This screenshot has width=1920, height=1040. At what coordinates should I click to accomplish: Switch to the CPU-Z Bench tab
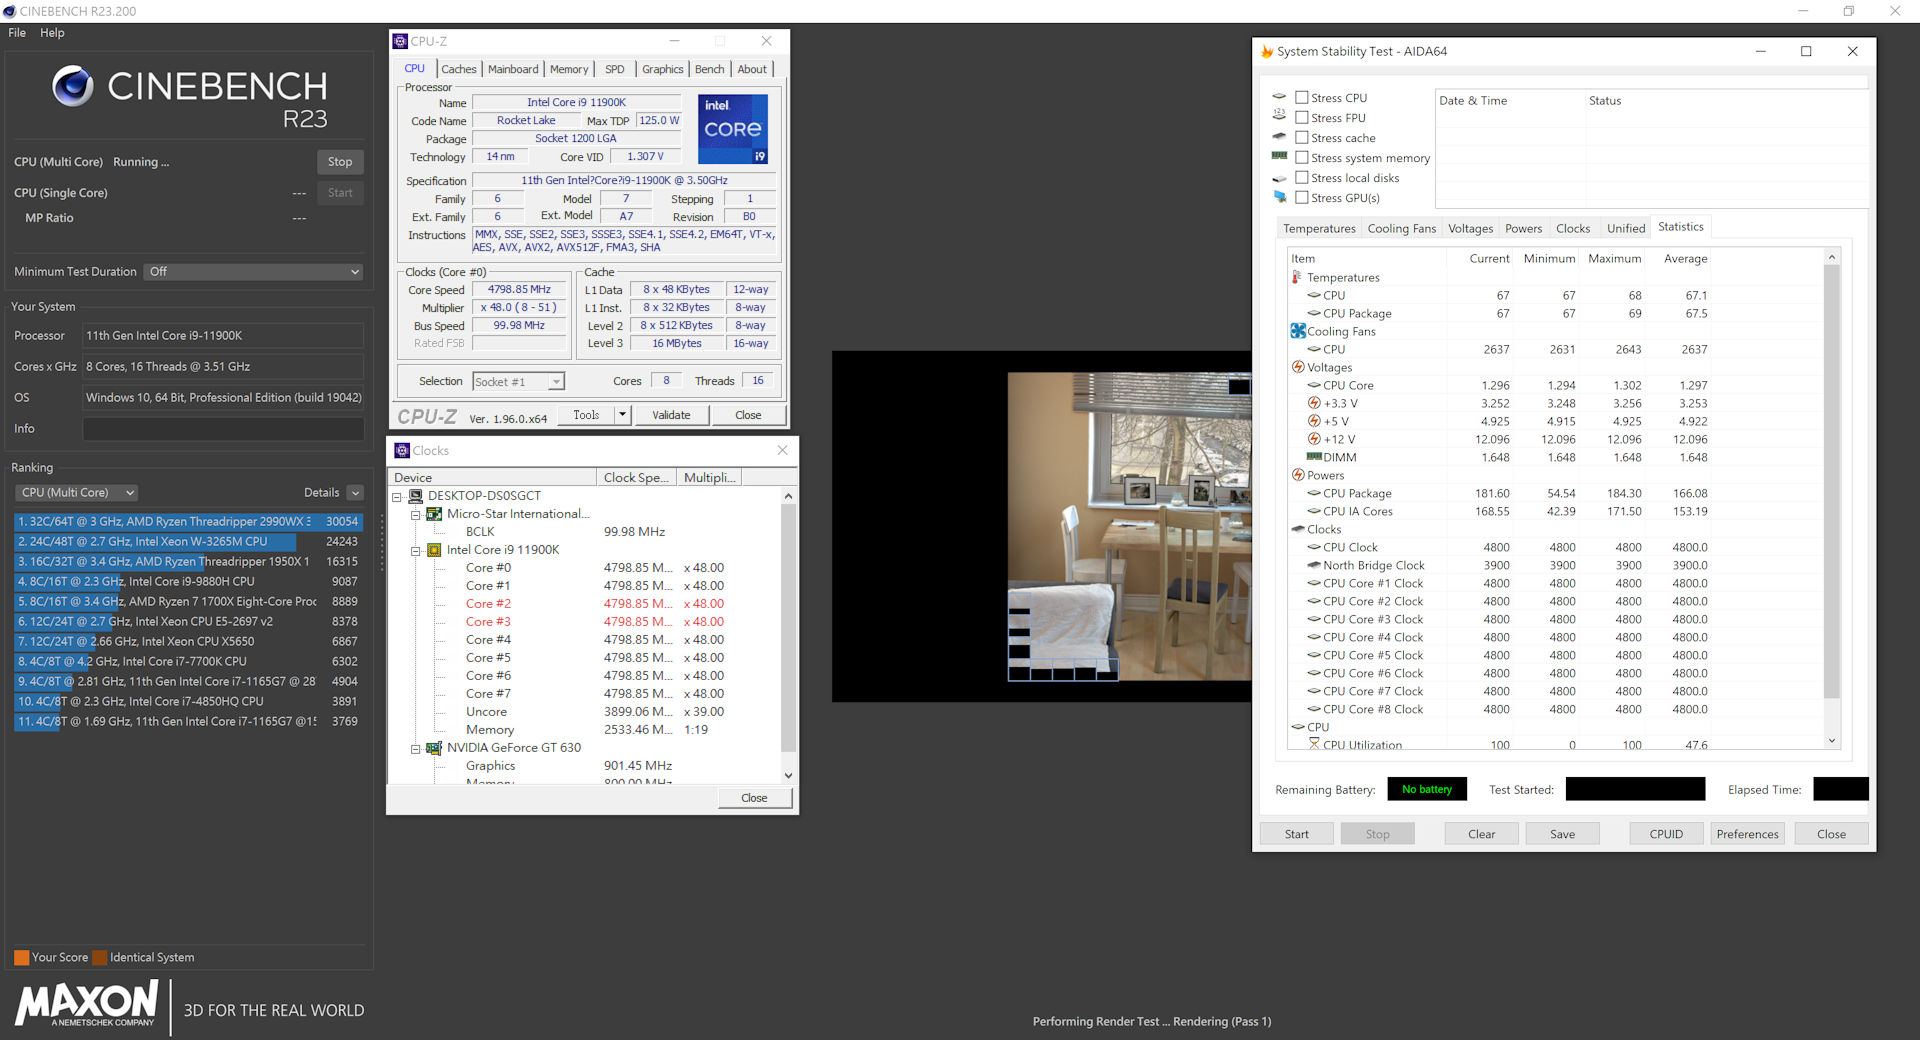pyautogui.click(x=709, y=69)
